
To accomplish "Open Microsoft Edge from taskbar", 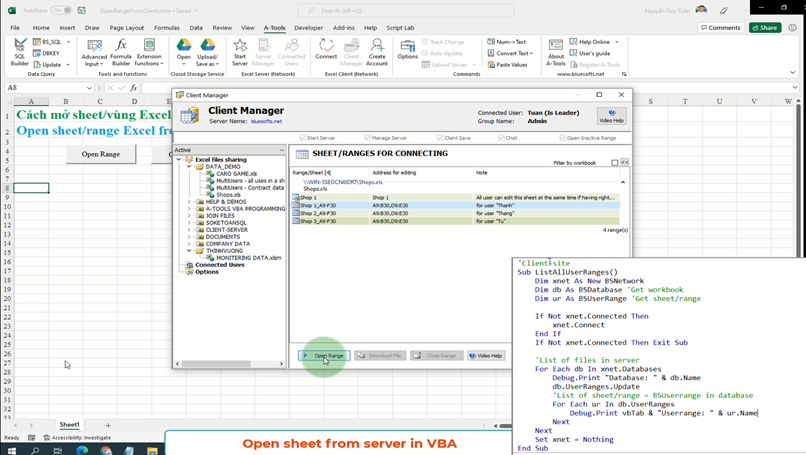I will (82, 450).
